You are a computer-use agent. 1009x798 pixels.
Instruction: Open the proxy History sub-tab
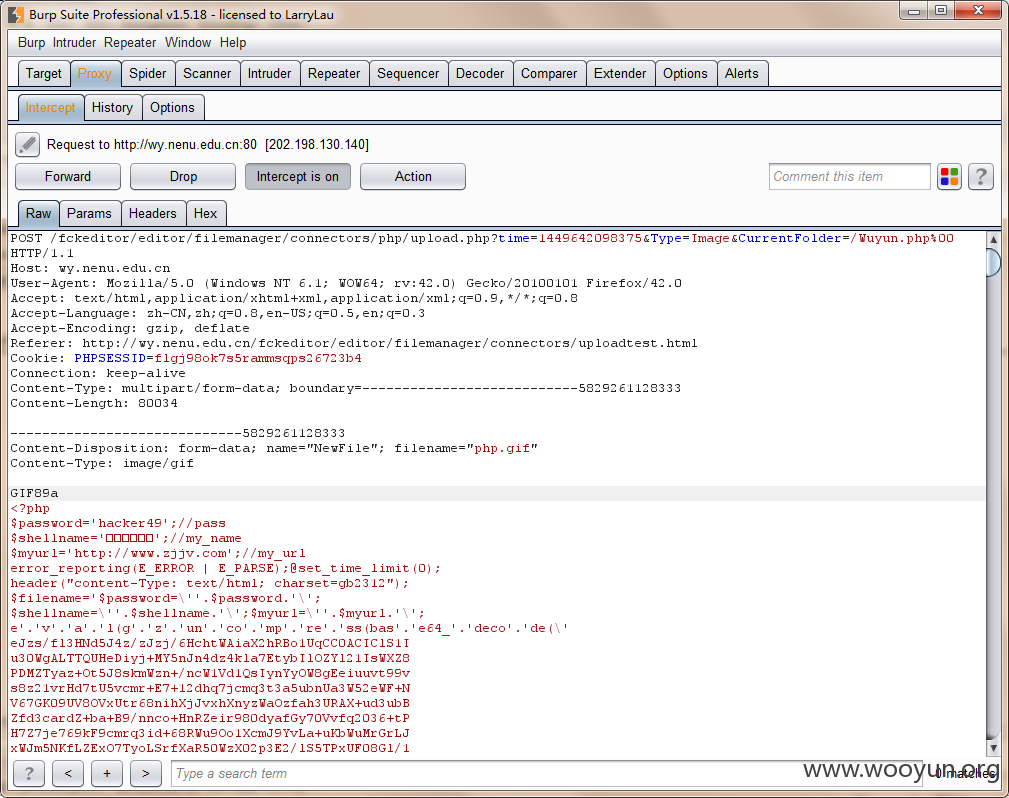coord(112,107)
